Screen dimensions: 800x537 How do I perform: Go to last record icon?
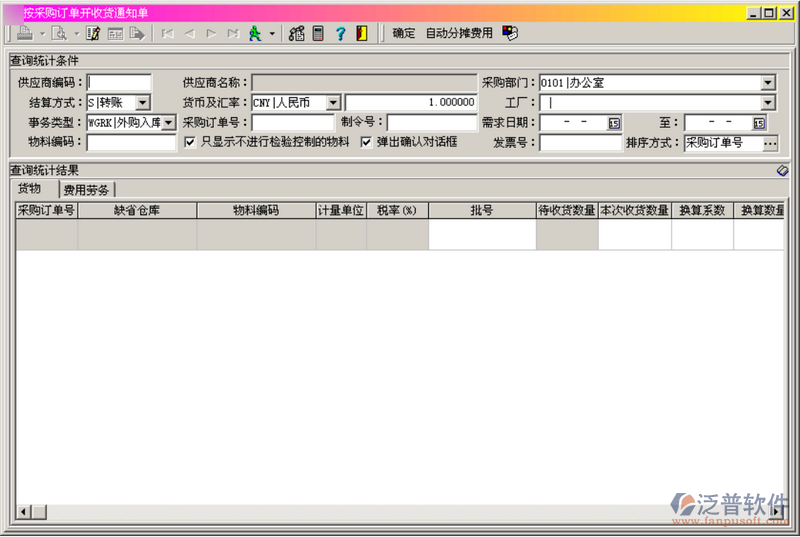pos(233,34)
